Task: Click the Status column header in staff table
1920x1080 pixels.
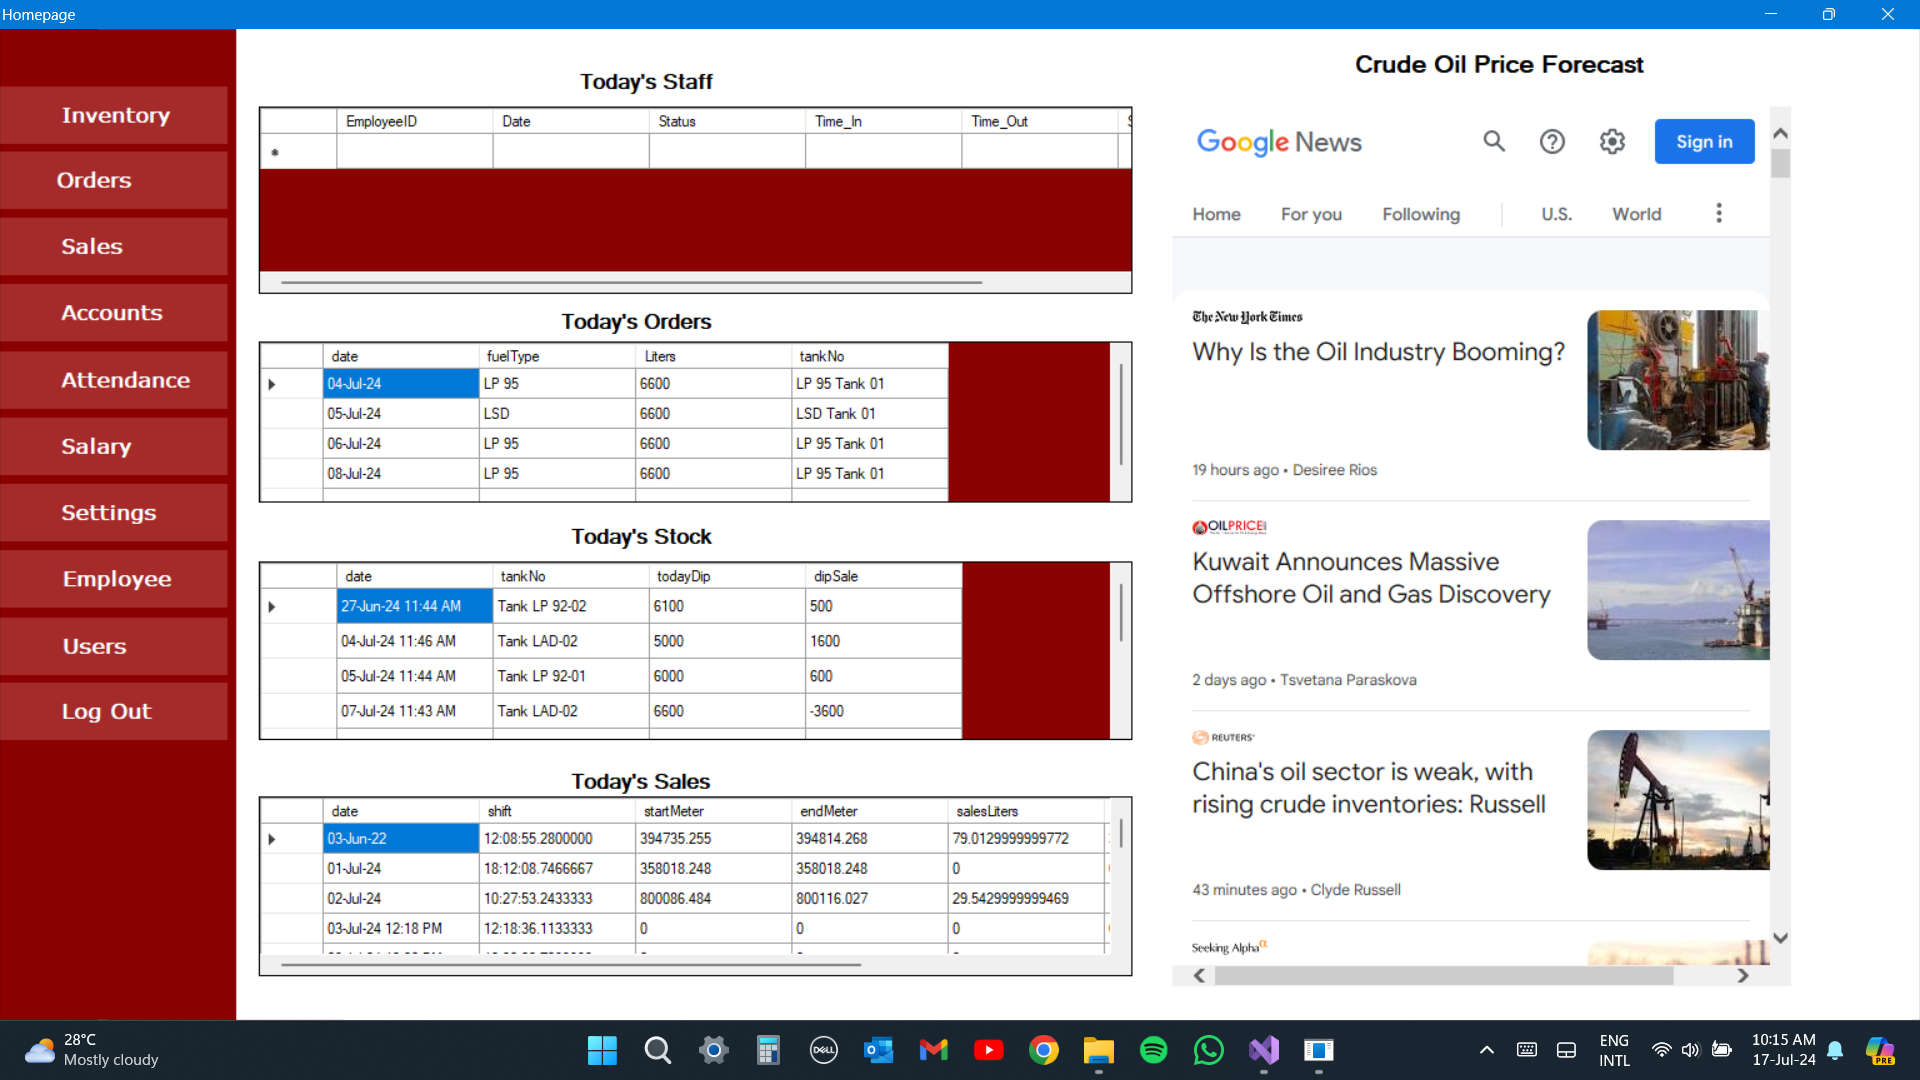Action: pyautogui.click(x=727, y=121)
